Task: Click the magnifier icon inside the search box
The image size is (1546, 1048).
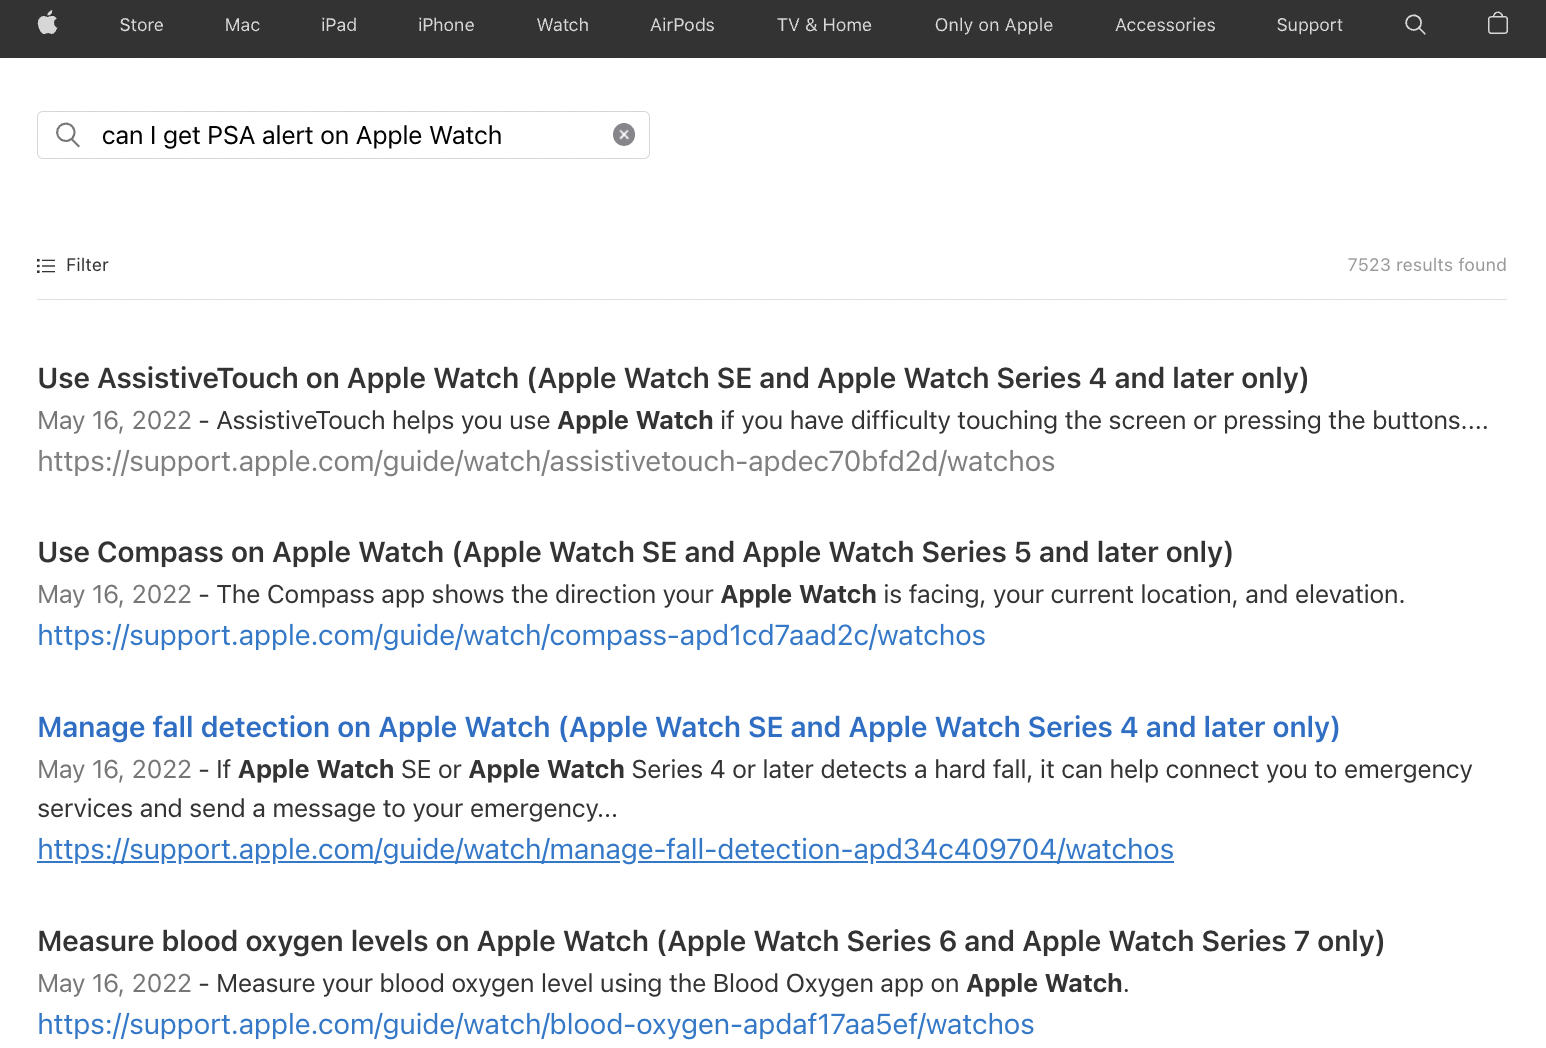Action: point(68,135)
